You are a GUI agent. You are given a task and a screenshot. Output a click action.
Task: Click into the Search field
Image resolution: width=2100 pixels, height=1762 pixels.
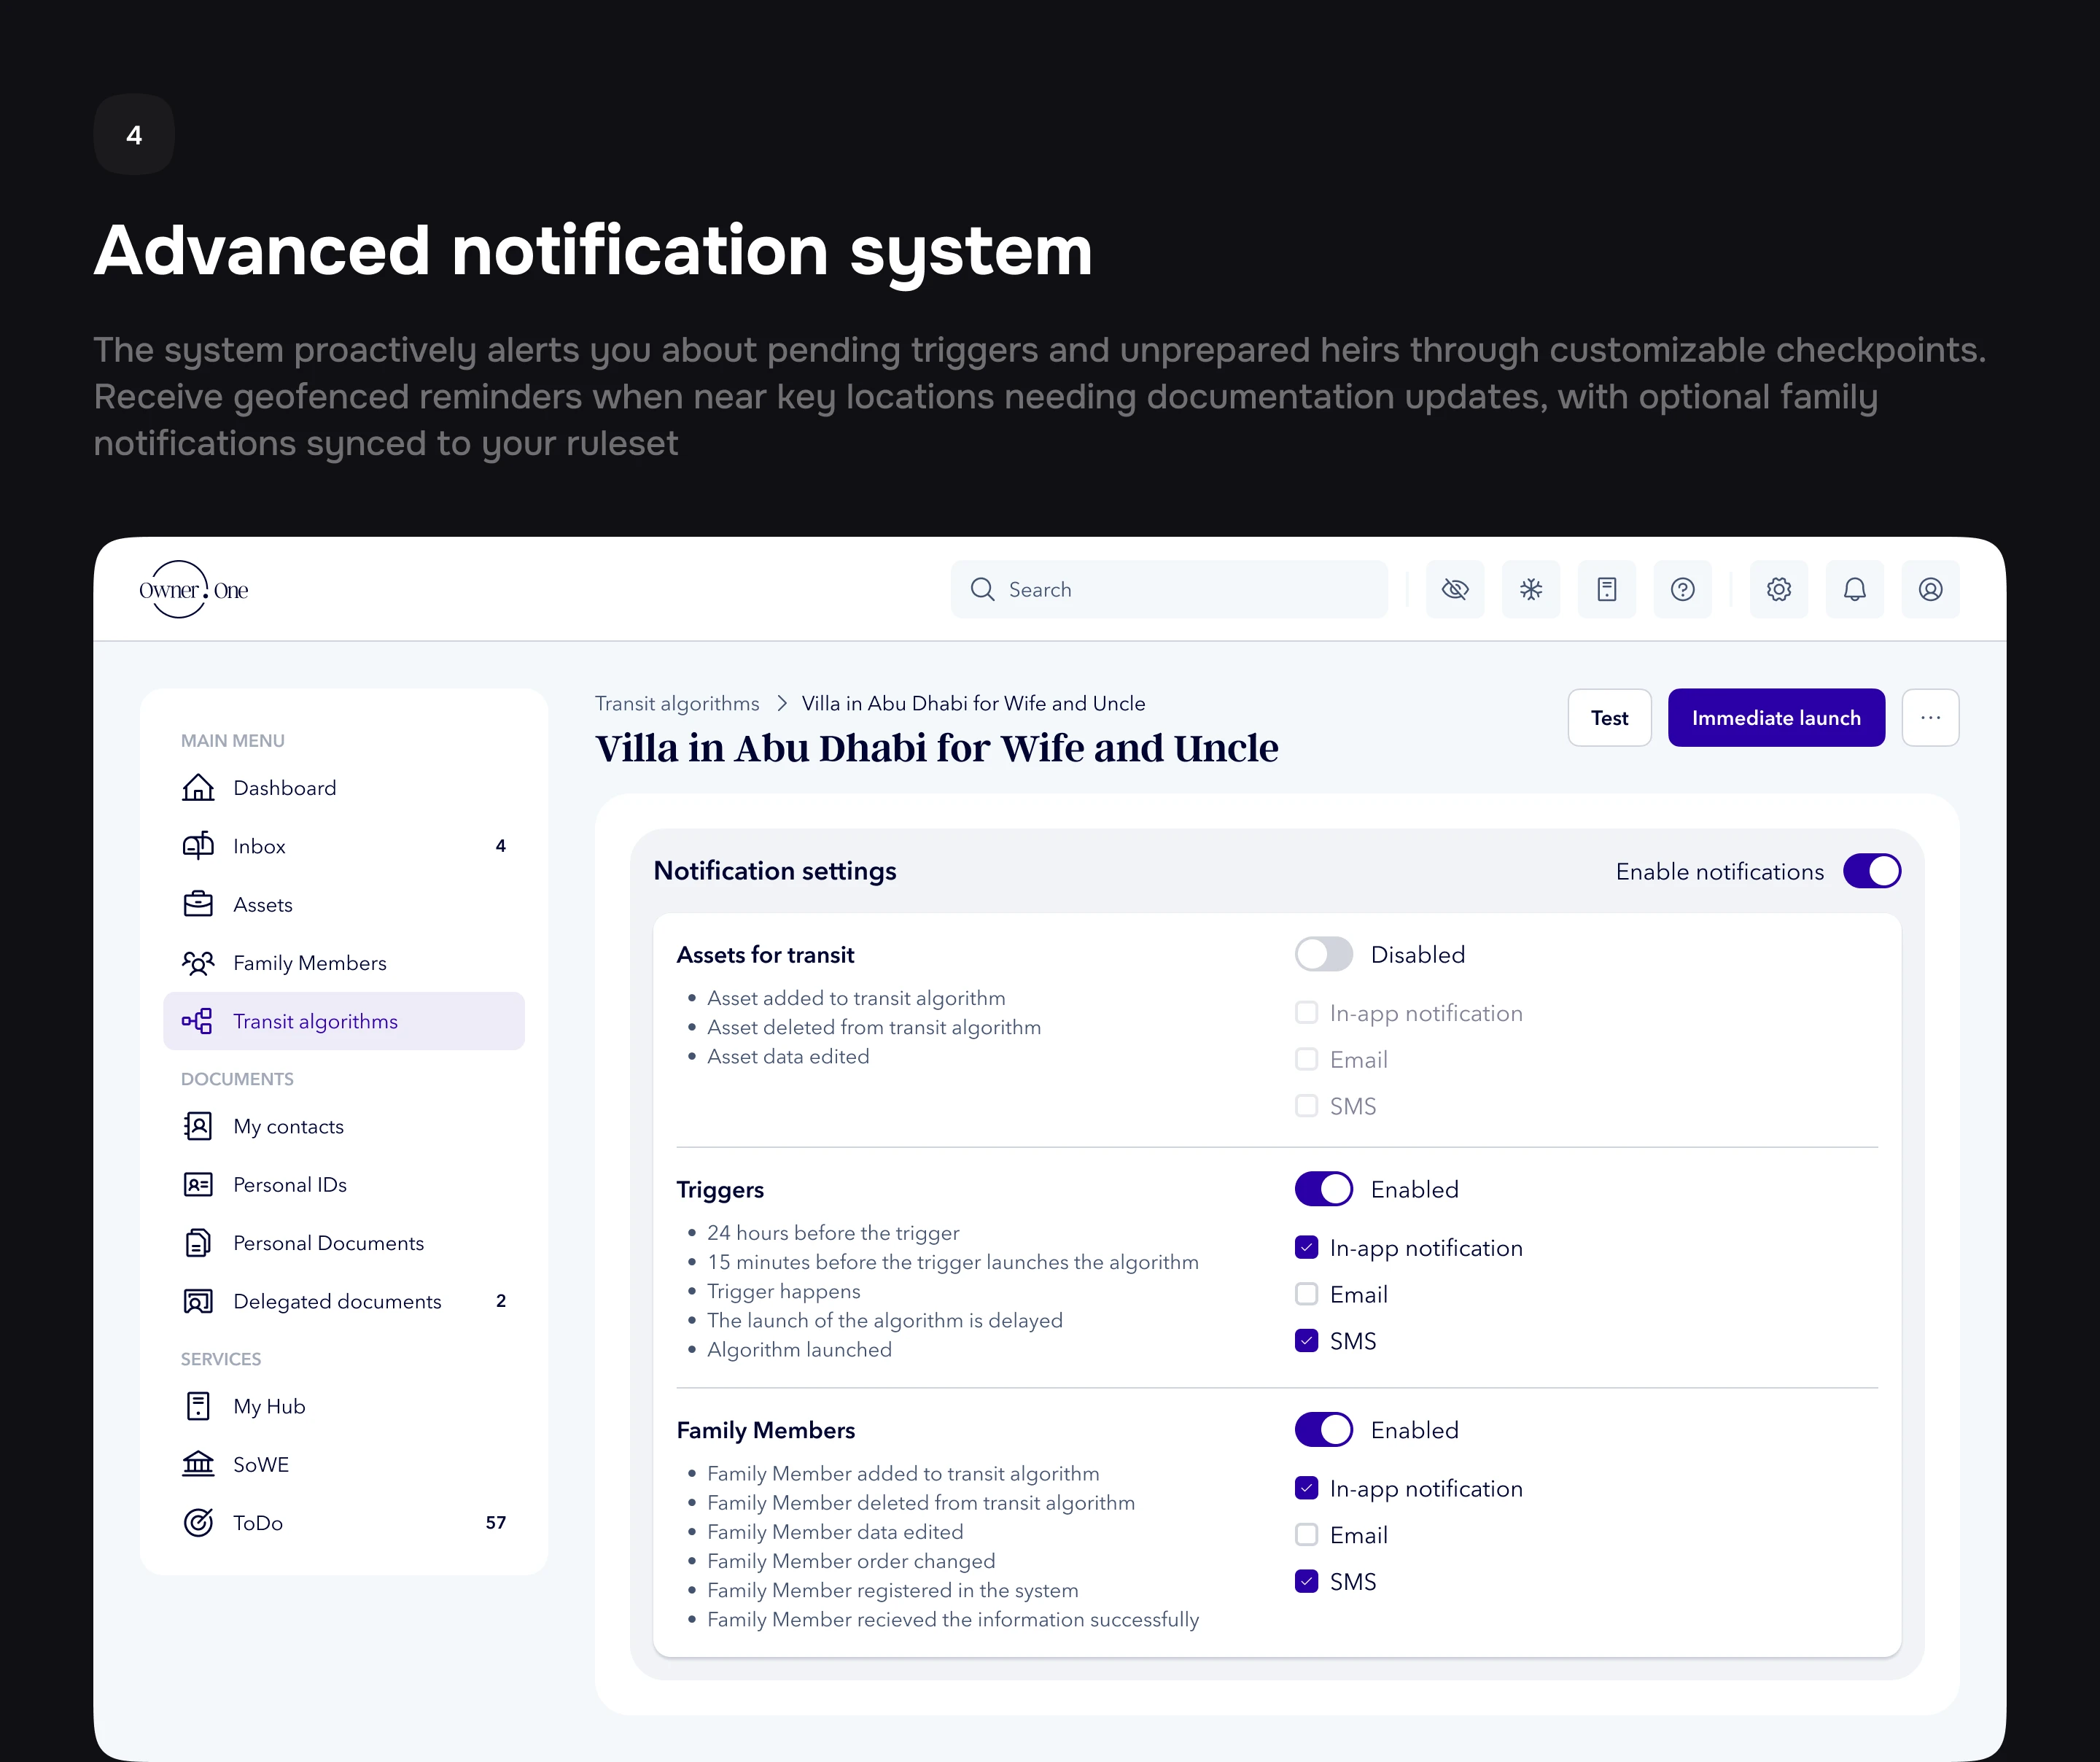(1180, 589)
